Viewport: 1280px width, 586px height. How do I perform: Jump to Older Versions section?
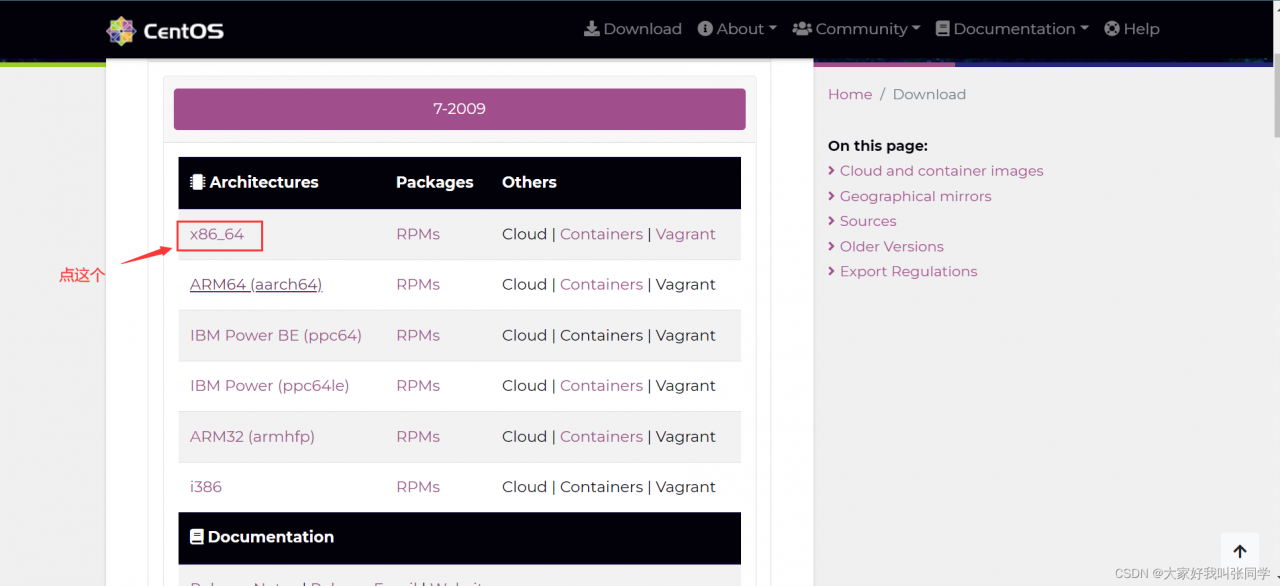(x=891, y=246)
